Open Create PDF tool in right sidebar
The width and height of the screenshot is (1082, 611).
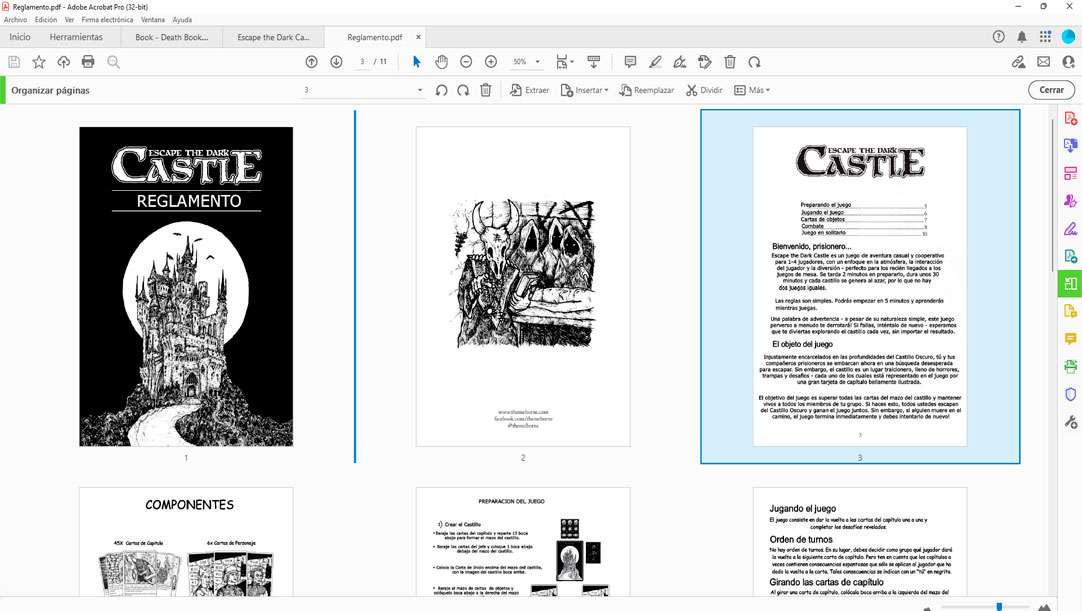pyautogui.click(x=1070, y=118)
